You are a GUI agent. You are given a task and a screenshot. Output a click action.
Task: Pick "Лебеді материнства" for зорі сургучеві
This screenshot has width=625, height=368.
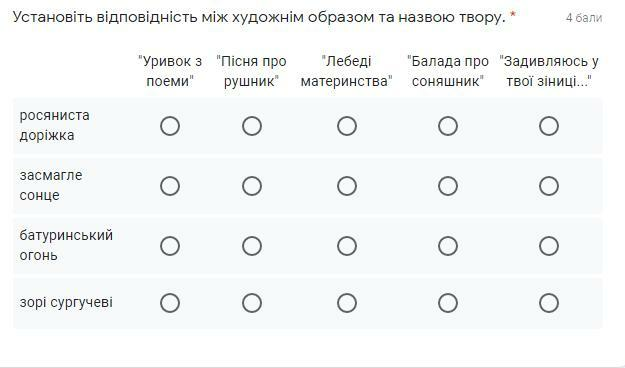[347, 303]
